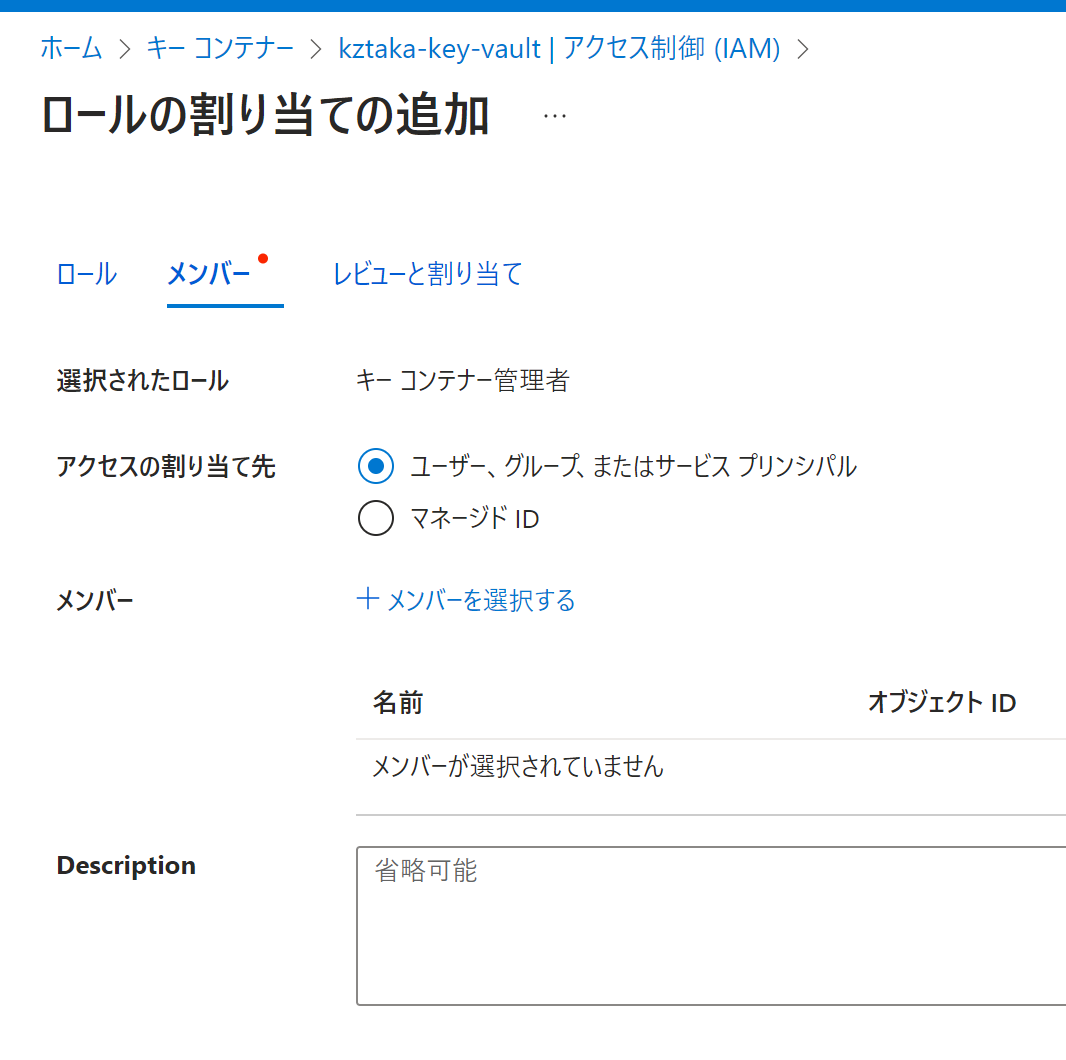1066x1060 pixels.
Task: Return to kztaka-key-vault アクセス制御 (IAM) page
Action: 559,48
